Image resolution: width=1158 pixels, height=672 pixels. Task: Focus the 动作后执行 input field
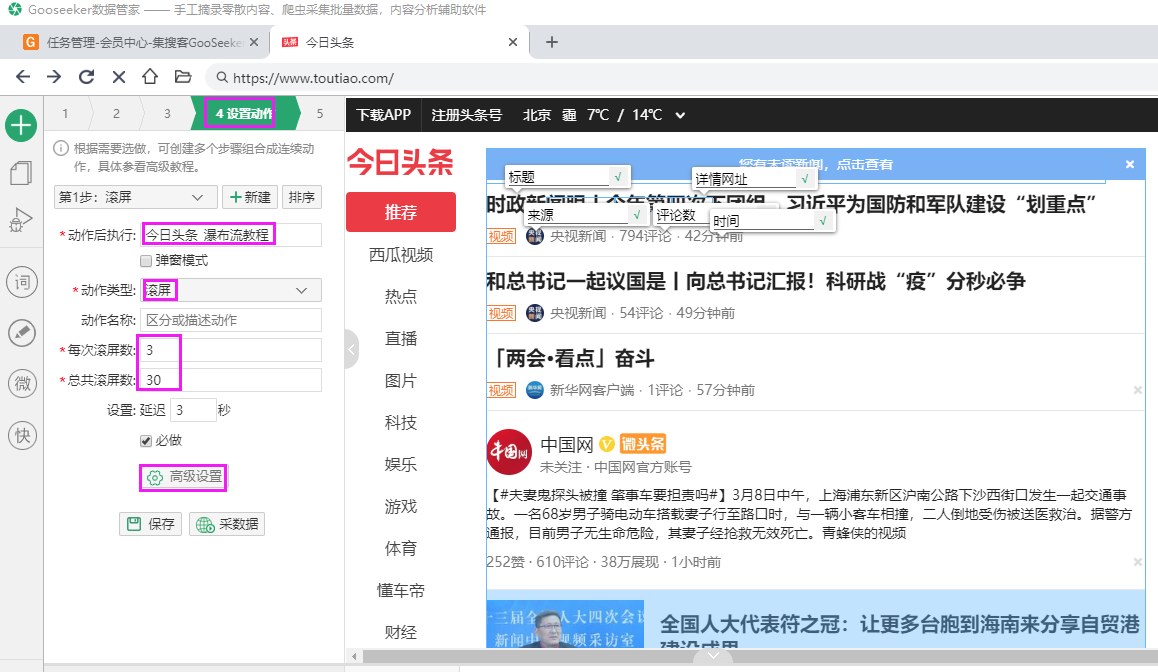pos(231,235)
